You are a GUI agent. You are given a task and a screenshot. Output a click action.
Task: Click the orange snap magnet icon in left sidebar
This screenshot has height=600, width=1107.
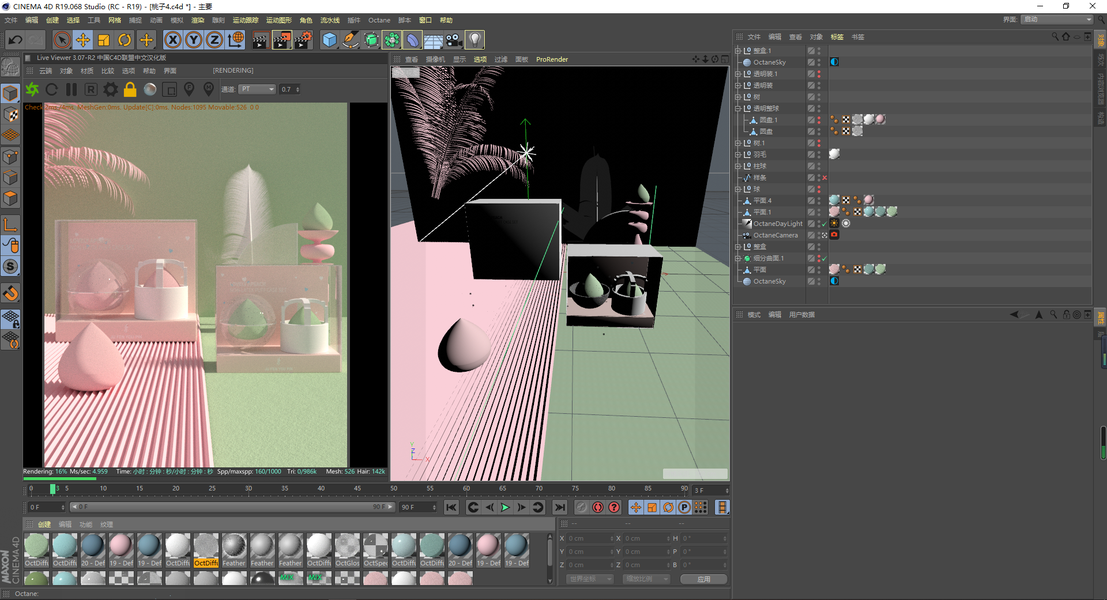[x=11, y=294]
